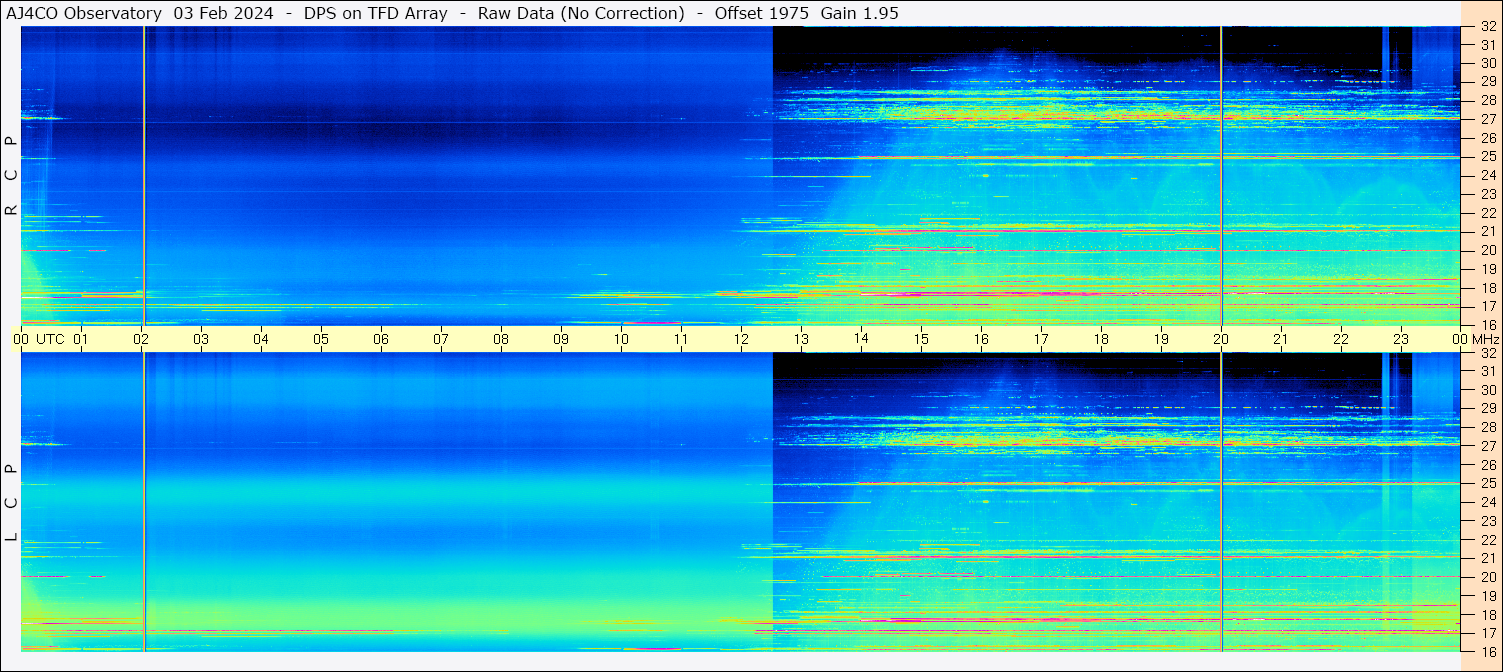This screenshot has height=672, width=1503.
Task: Click hour "20" on the time axis
Action: tap(1221, 339)
